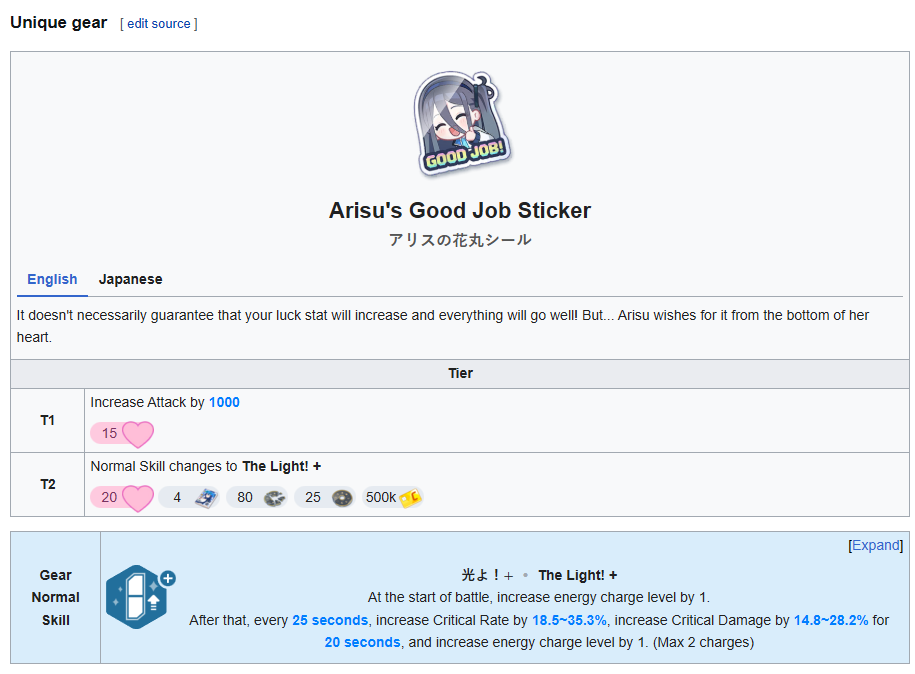915x674 pixels.
Task: Click the Arisu's Good Job Sticker title
Action: (460, 210)
